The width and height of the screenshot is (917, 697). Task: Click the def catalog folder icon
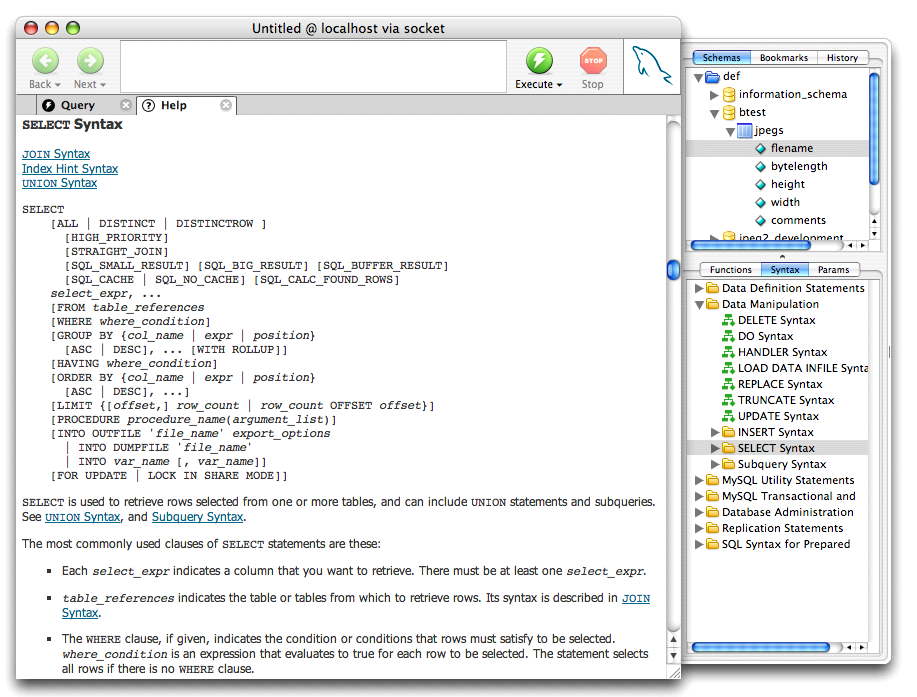(712, 76)
